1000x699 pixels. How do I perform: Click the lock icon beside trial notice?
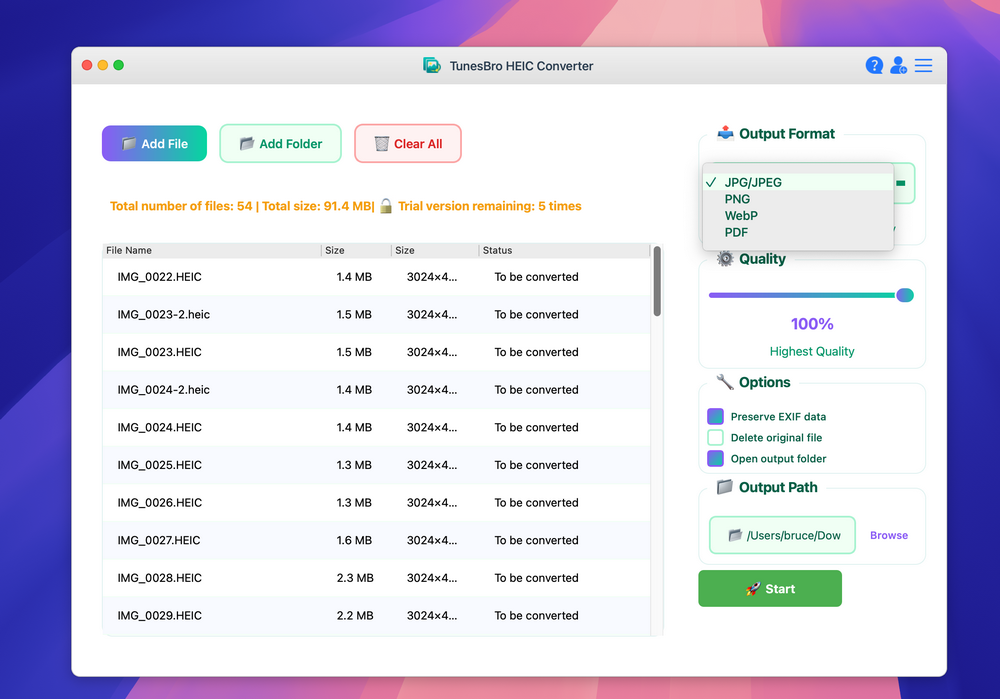coord(386,205)
